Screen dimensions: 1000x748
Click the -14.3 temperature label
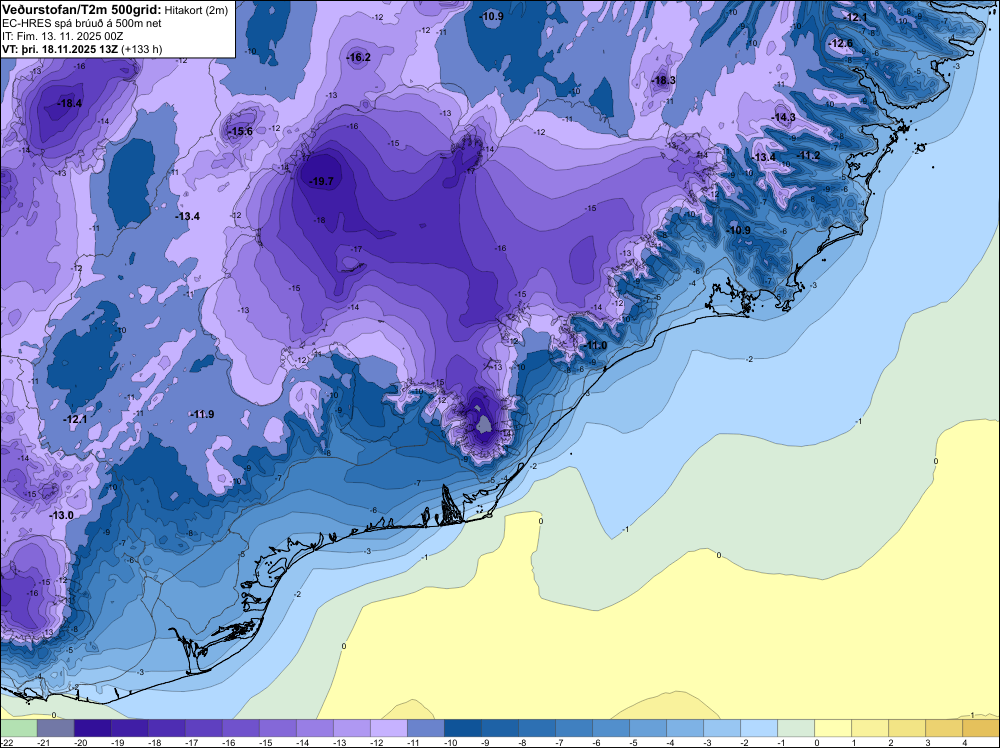[783, 117]
